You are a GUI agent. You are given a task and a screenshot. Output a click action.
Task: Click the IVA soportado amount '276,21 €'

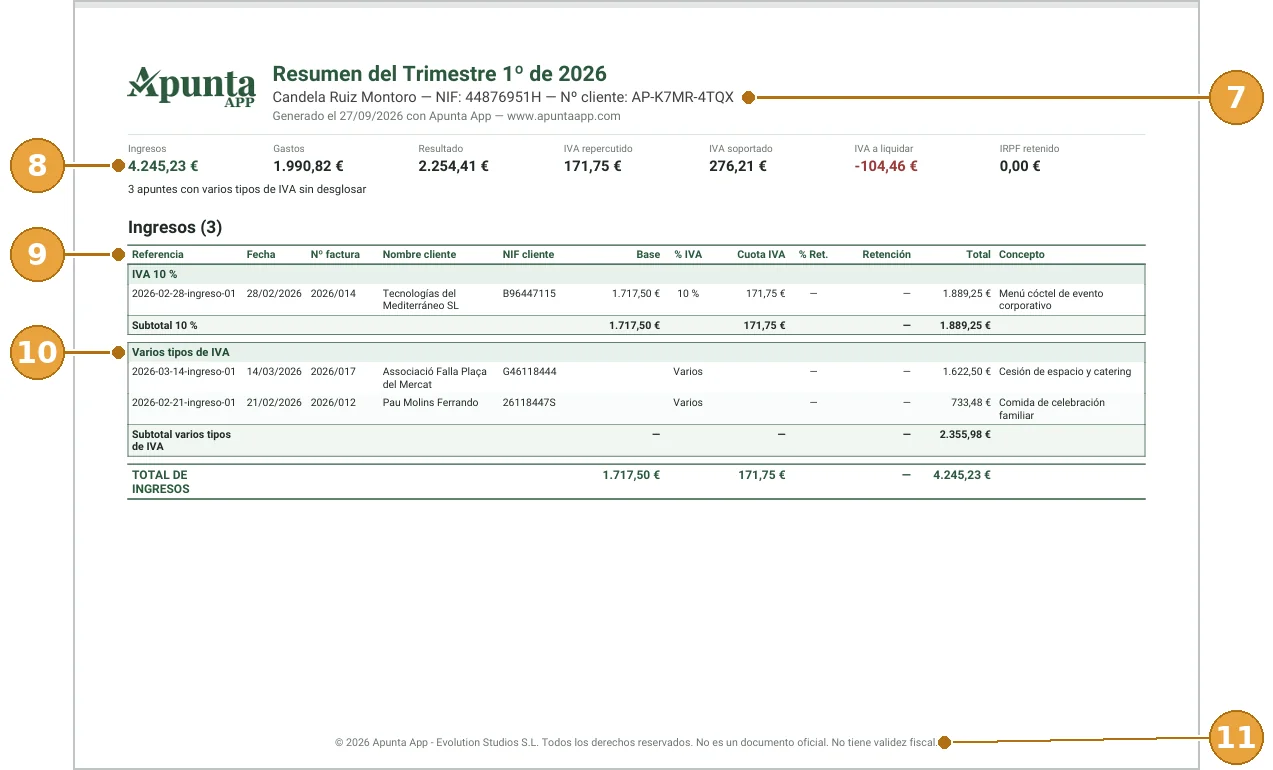coord(738,166)
